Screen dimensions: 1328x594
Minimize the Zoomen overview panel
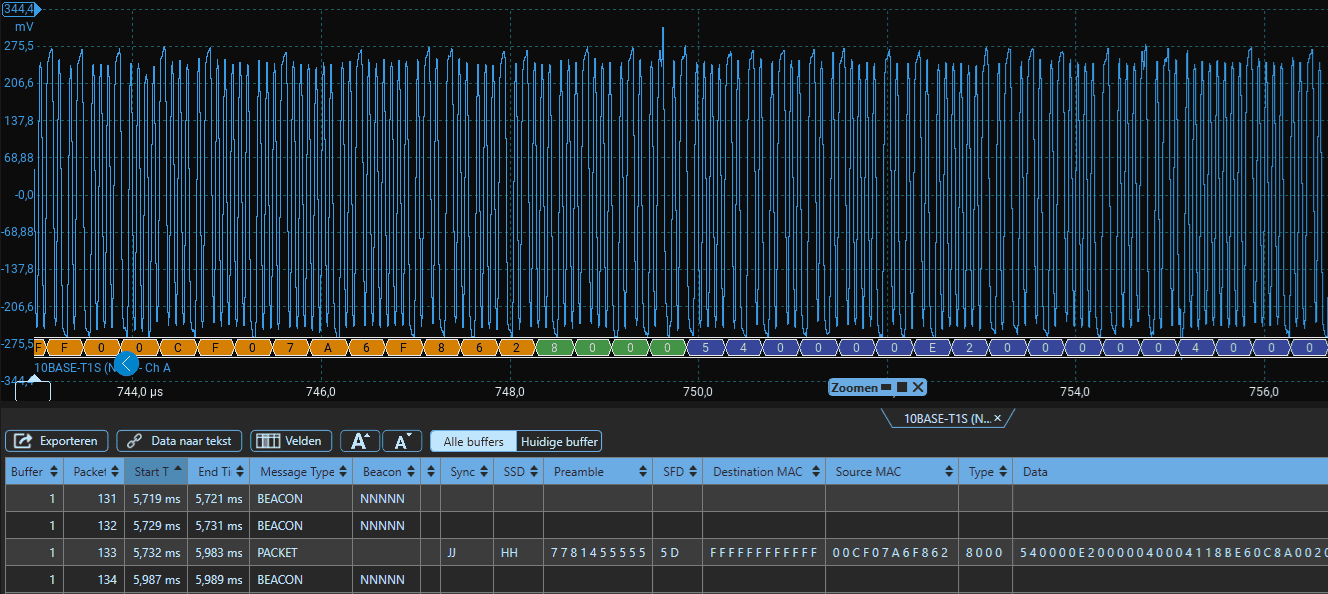(x=885, y=387)
